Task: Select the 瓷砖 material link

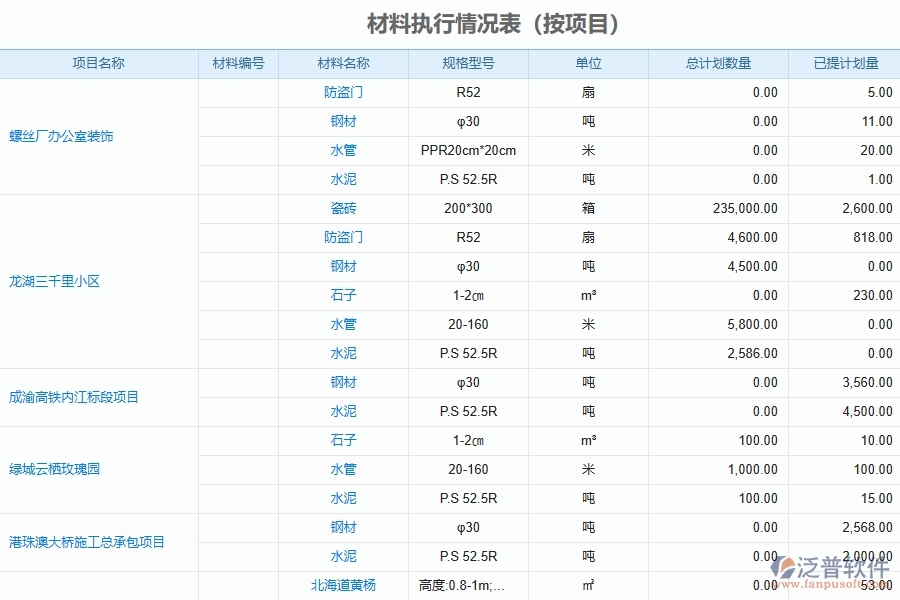Action: coord(343,208)
